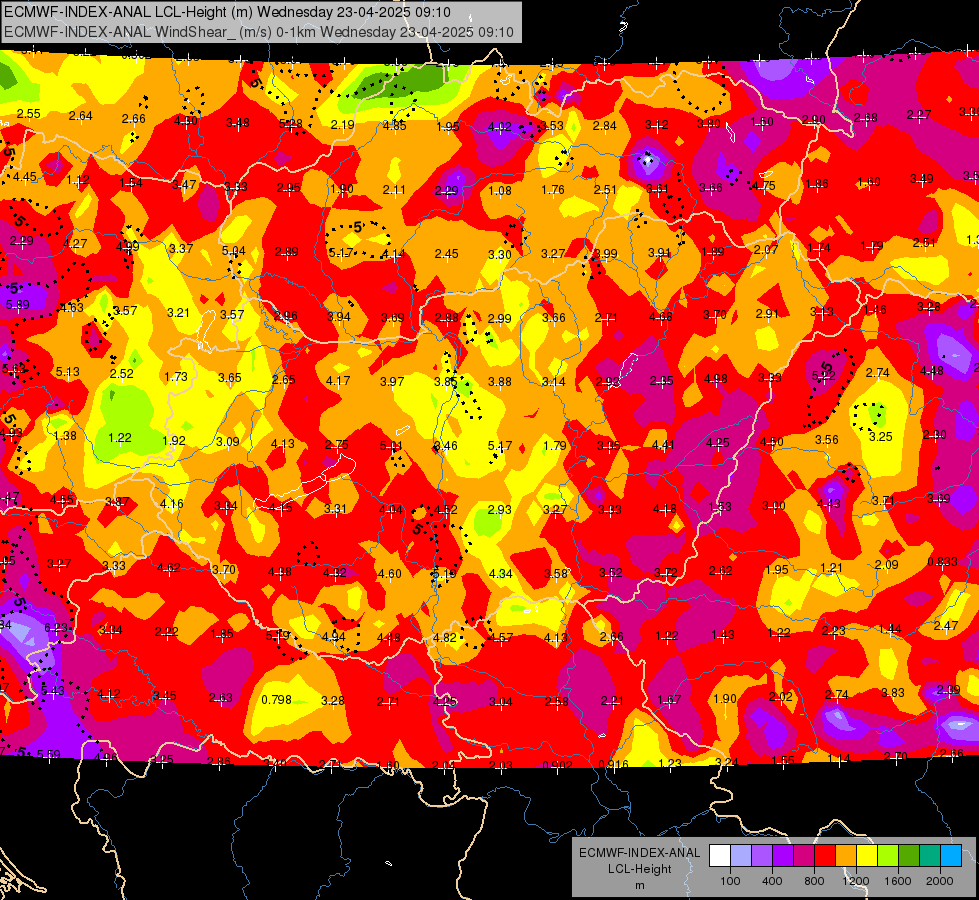Click the wind shear value 5.01

(391, 446)
